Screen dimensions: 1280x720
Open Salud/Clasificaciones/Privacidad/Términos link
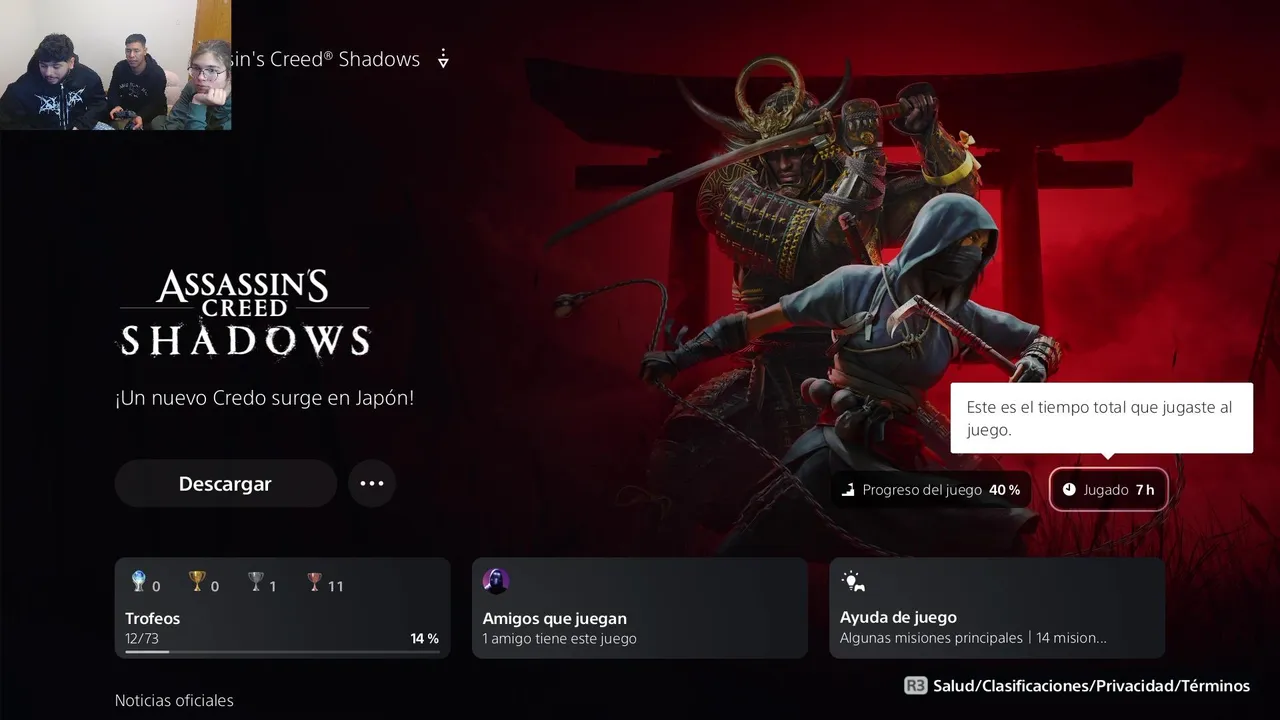click(x=1091, y=686)
